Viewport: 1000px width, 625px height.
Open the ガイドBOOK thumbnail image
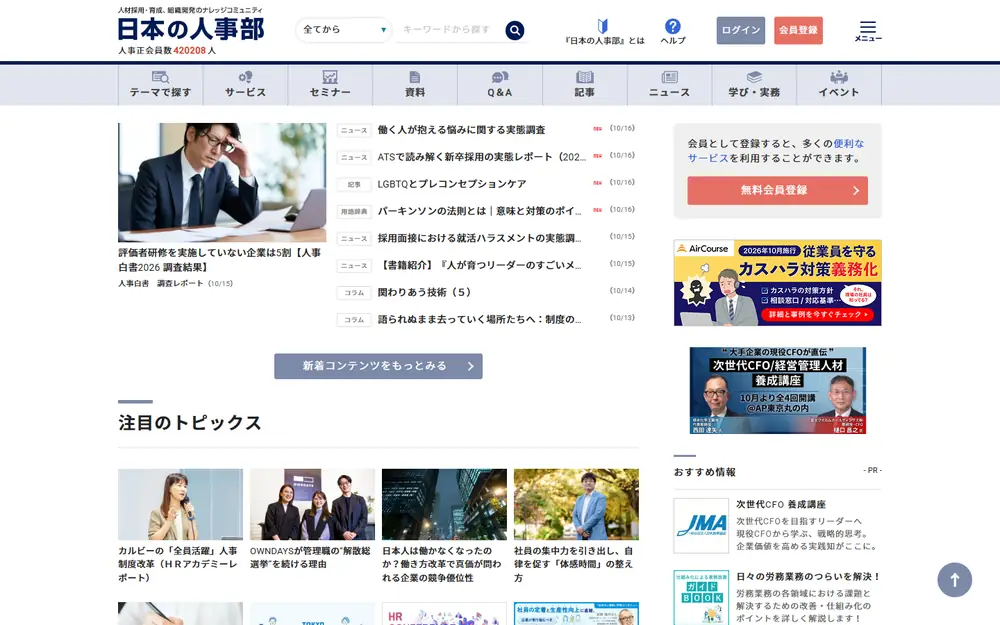click(x=701, y=598)
